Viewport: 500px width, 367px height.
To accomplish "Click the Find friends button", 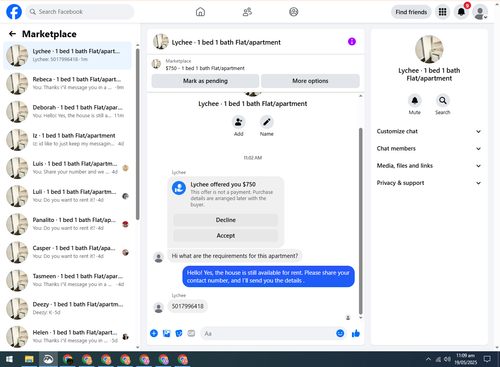I will point(411,12).
